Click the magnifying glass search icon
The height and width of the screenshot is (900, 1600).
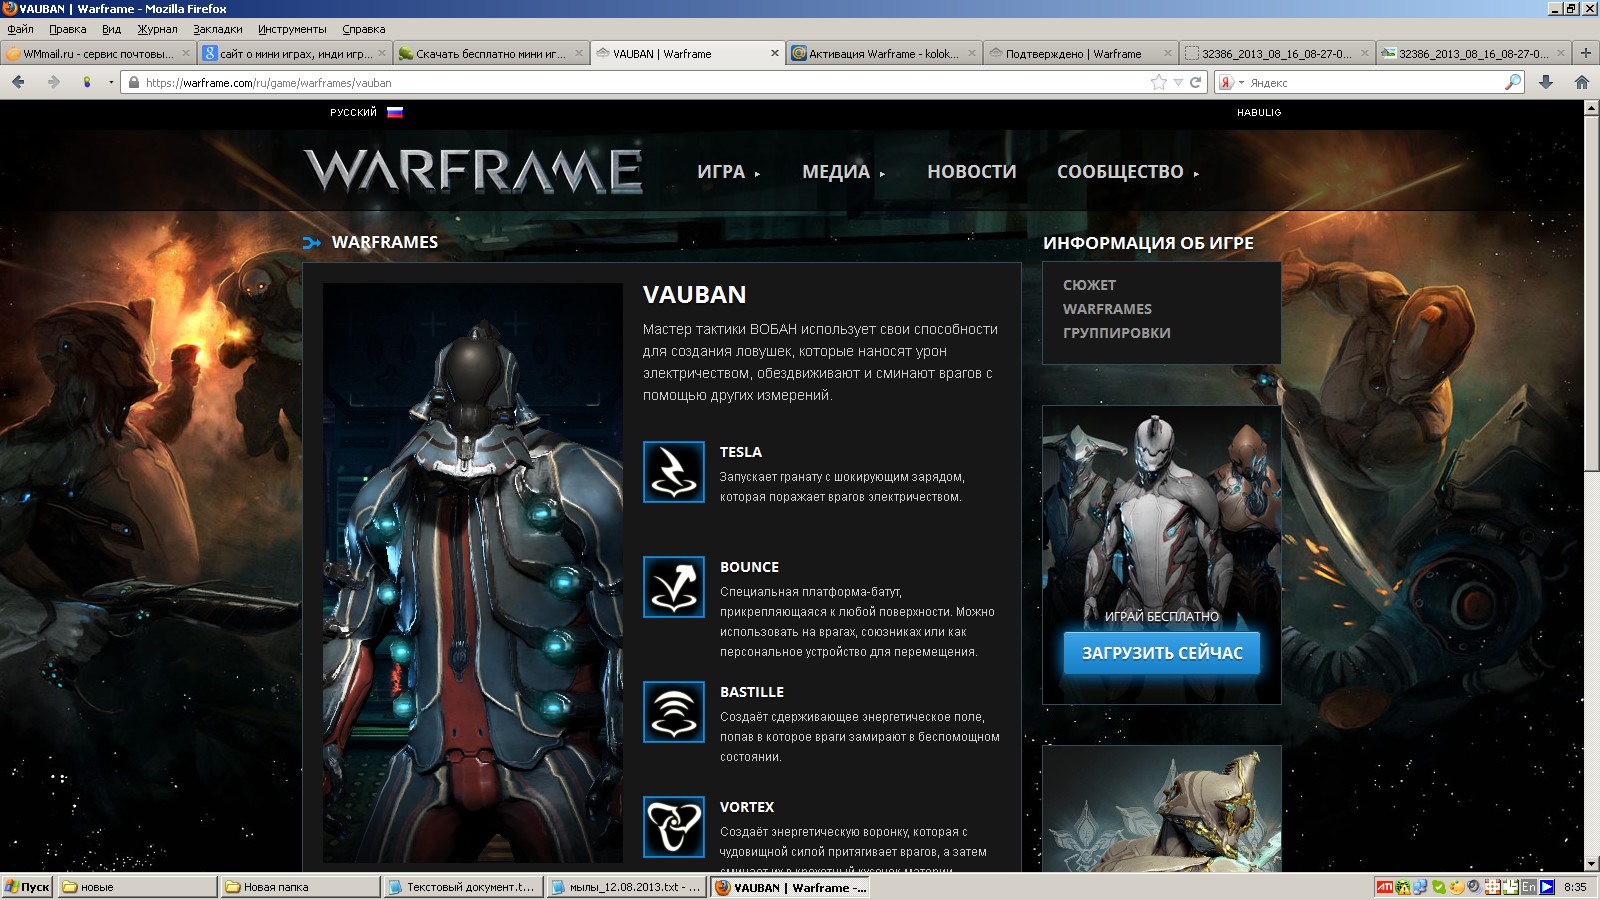point(1513,82)
